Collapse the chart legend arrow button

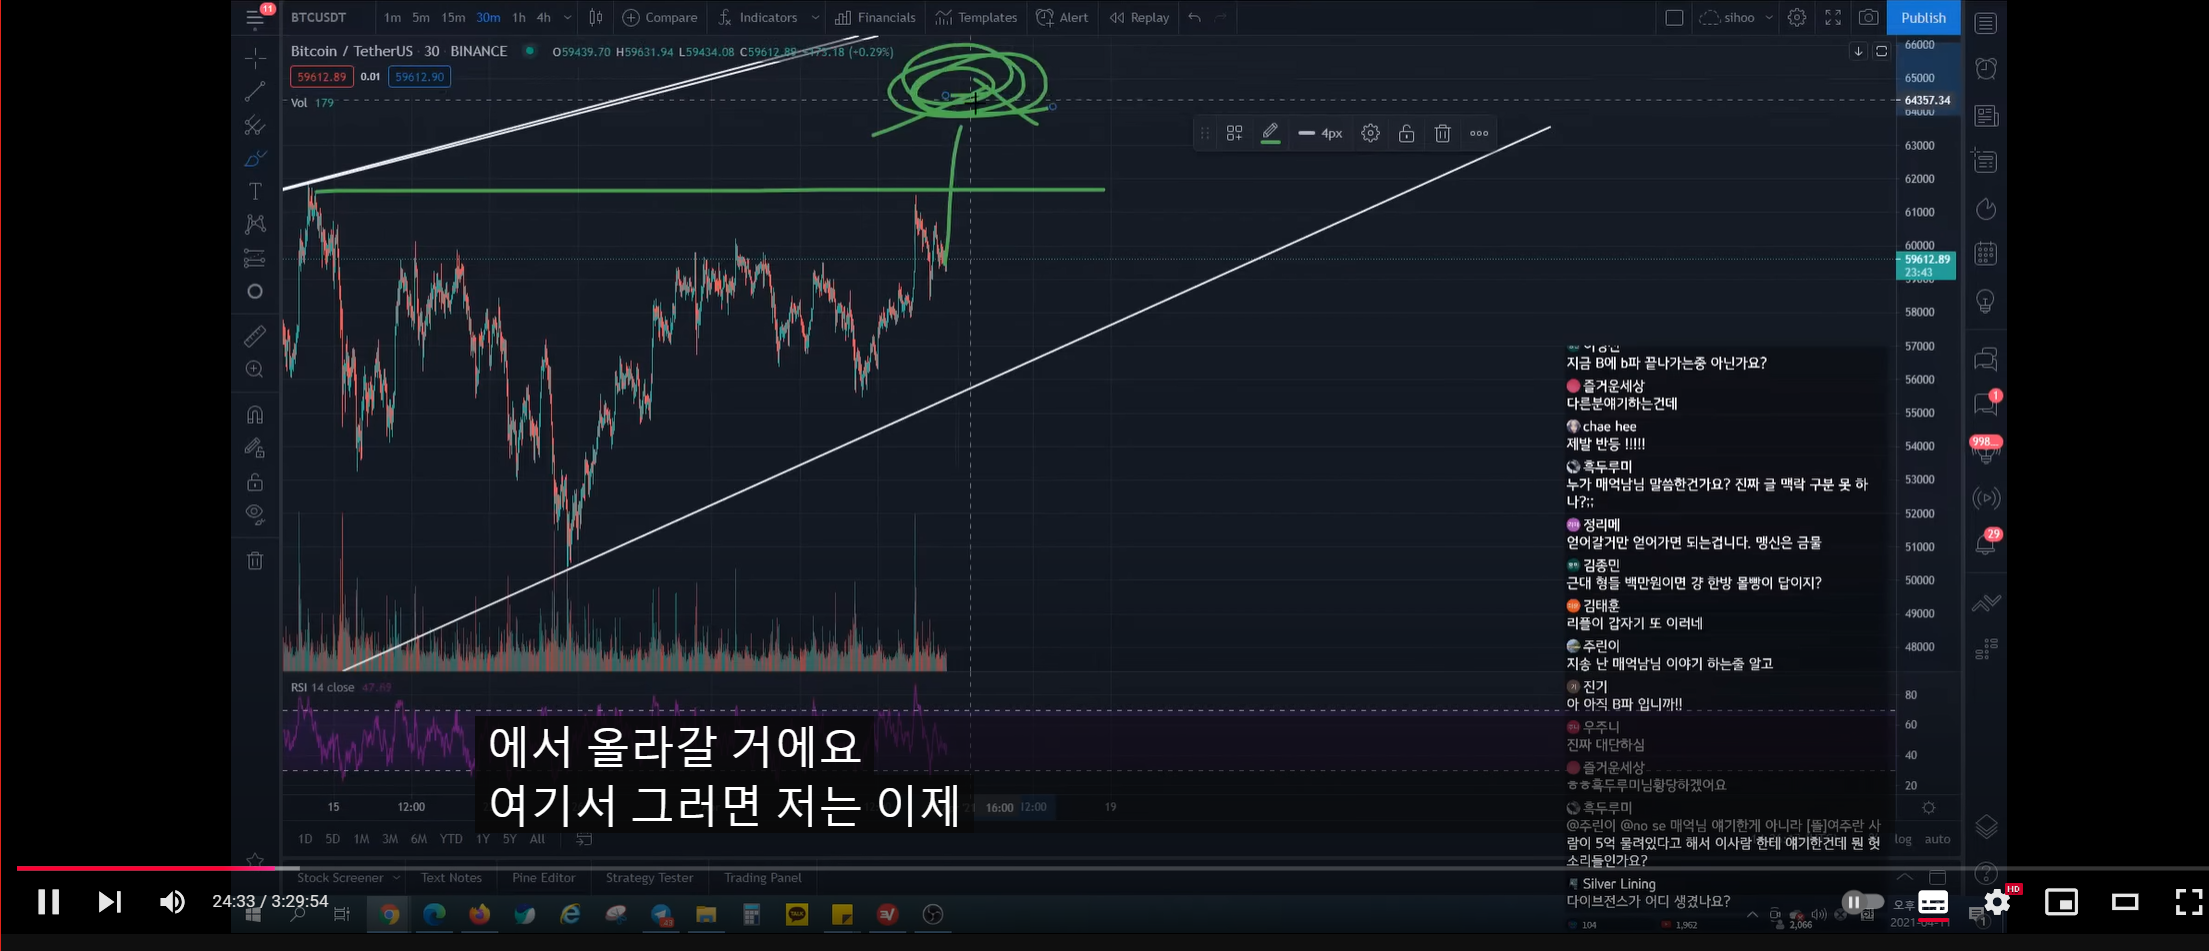coord(1857,51)
